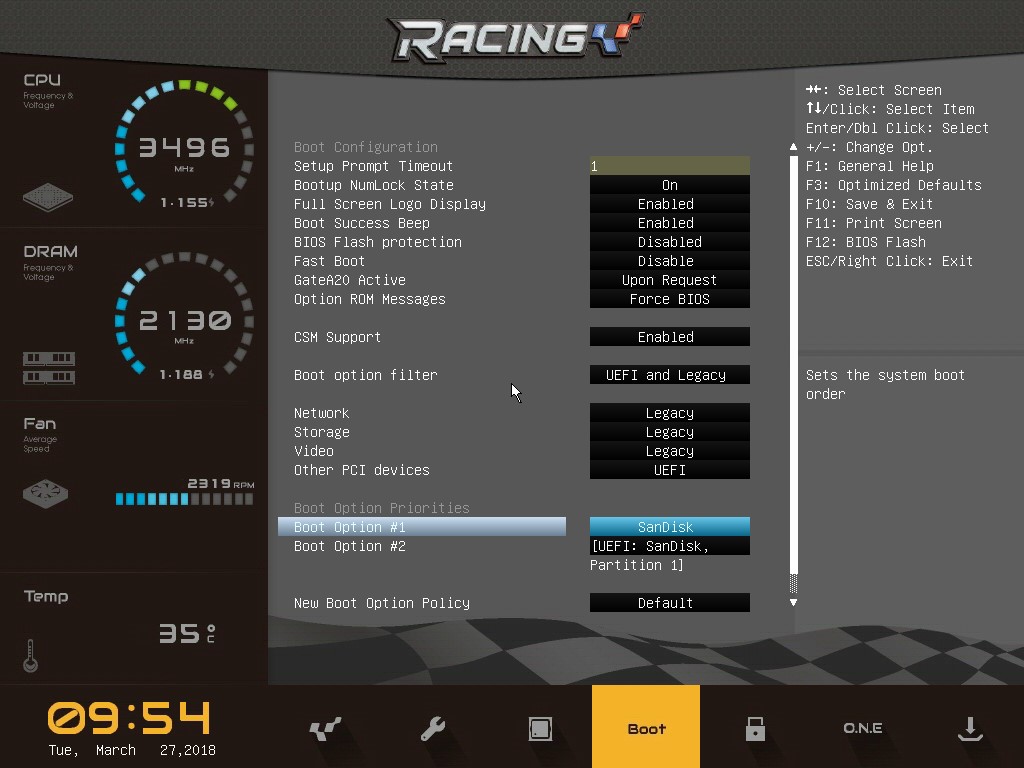
Task: Toggle the Full Screen Logo Display setting
Action: click(669, 204)
